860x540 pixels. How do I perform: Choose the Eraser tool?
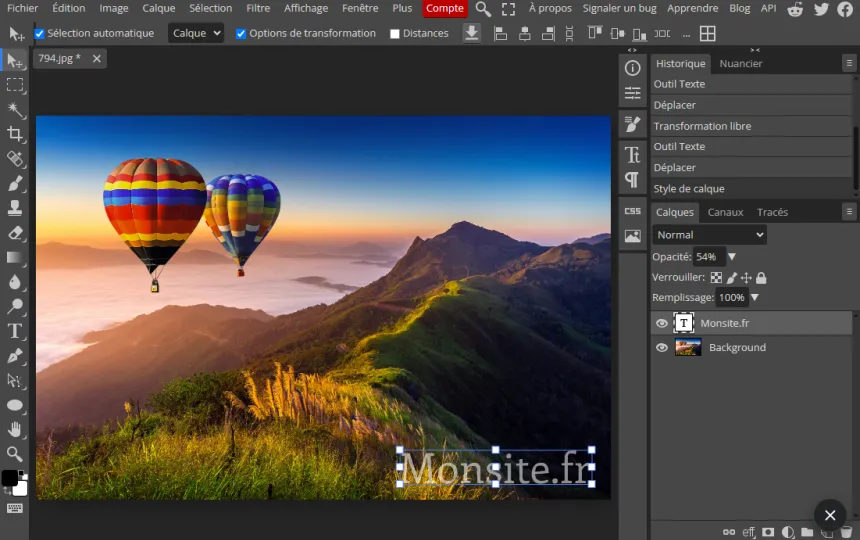(x=15, y=232)
